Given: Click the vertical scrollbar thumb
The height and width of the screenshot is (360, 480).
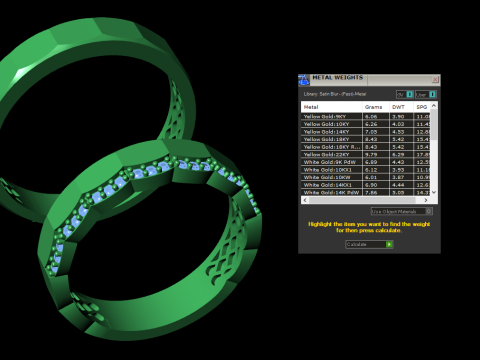Looking at the screenshot, I should 434,124.
